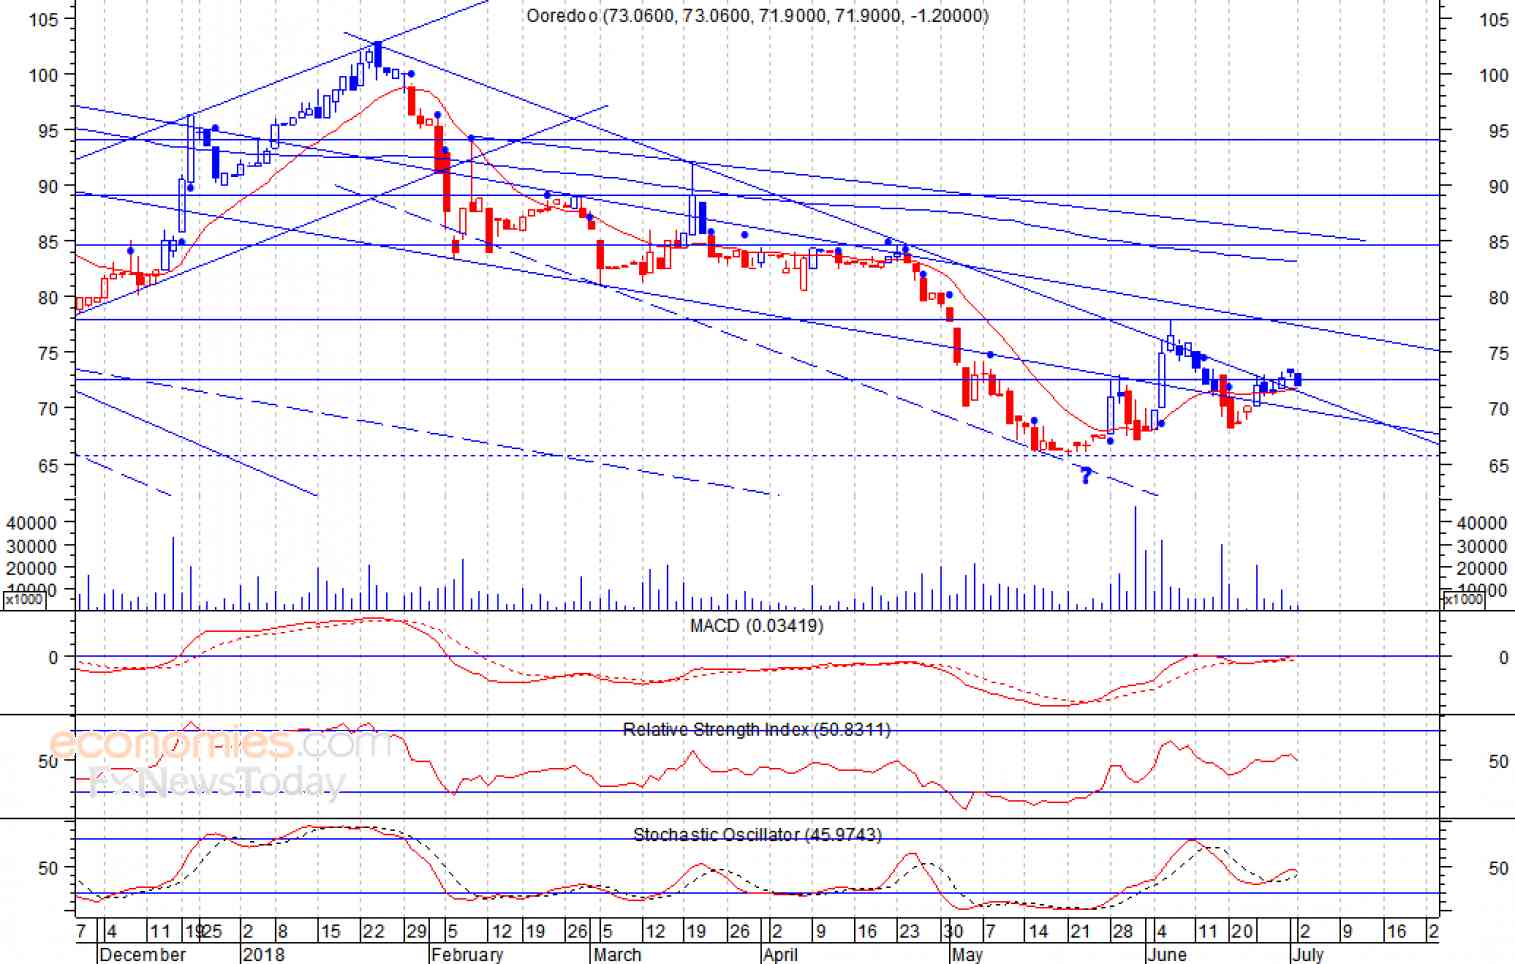The image size is (1515, 964).
Task: Click the 40000 volume label on the left axis
Action: (31, 522)
